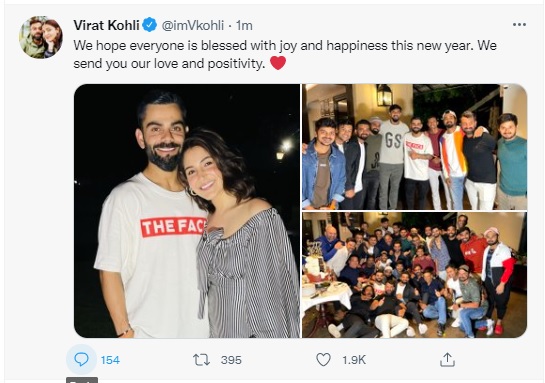Open the profile avatar picture
The width and height of the screenshot is (545, 383).
coord(41,37)
